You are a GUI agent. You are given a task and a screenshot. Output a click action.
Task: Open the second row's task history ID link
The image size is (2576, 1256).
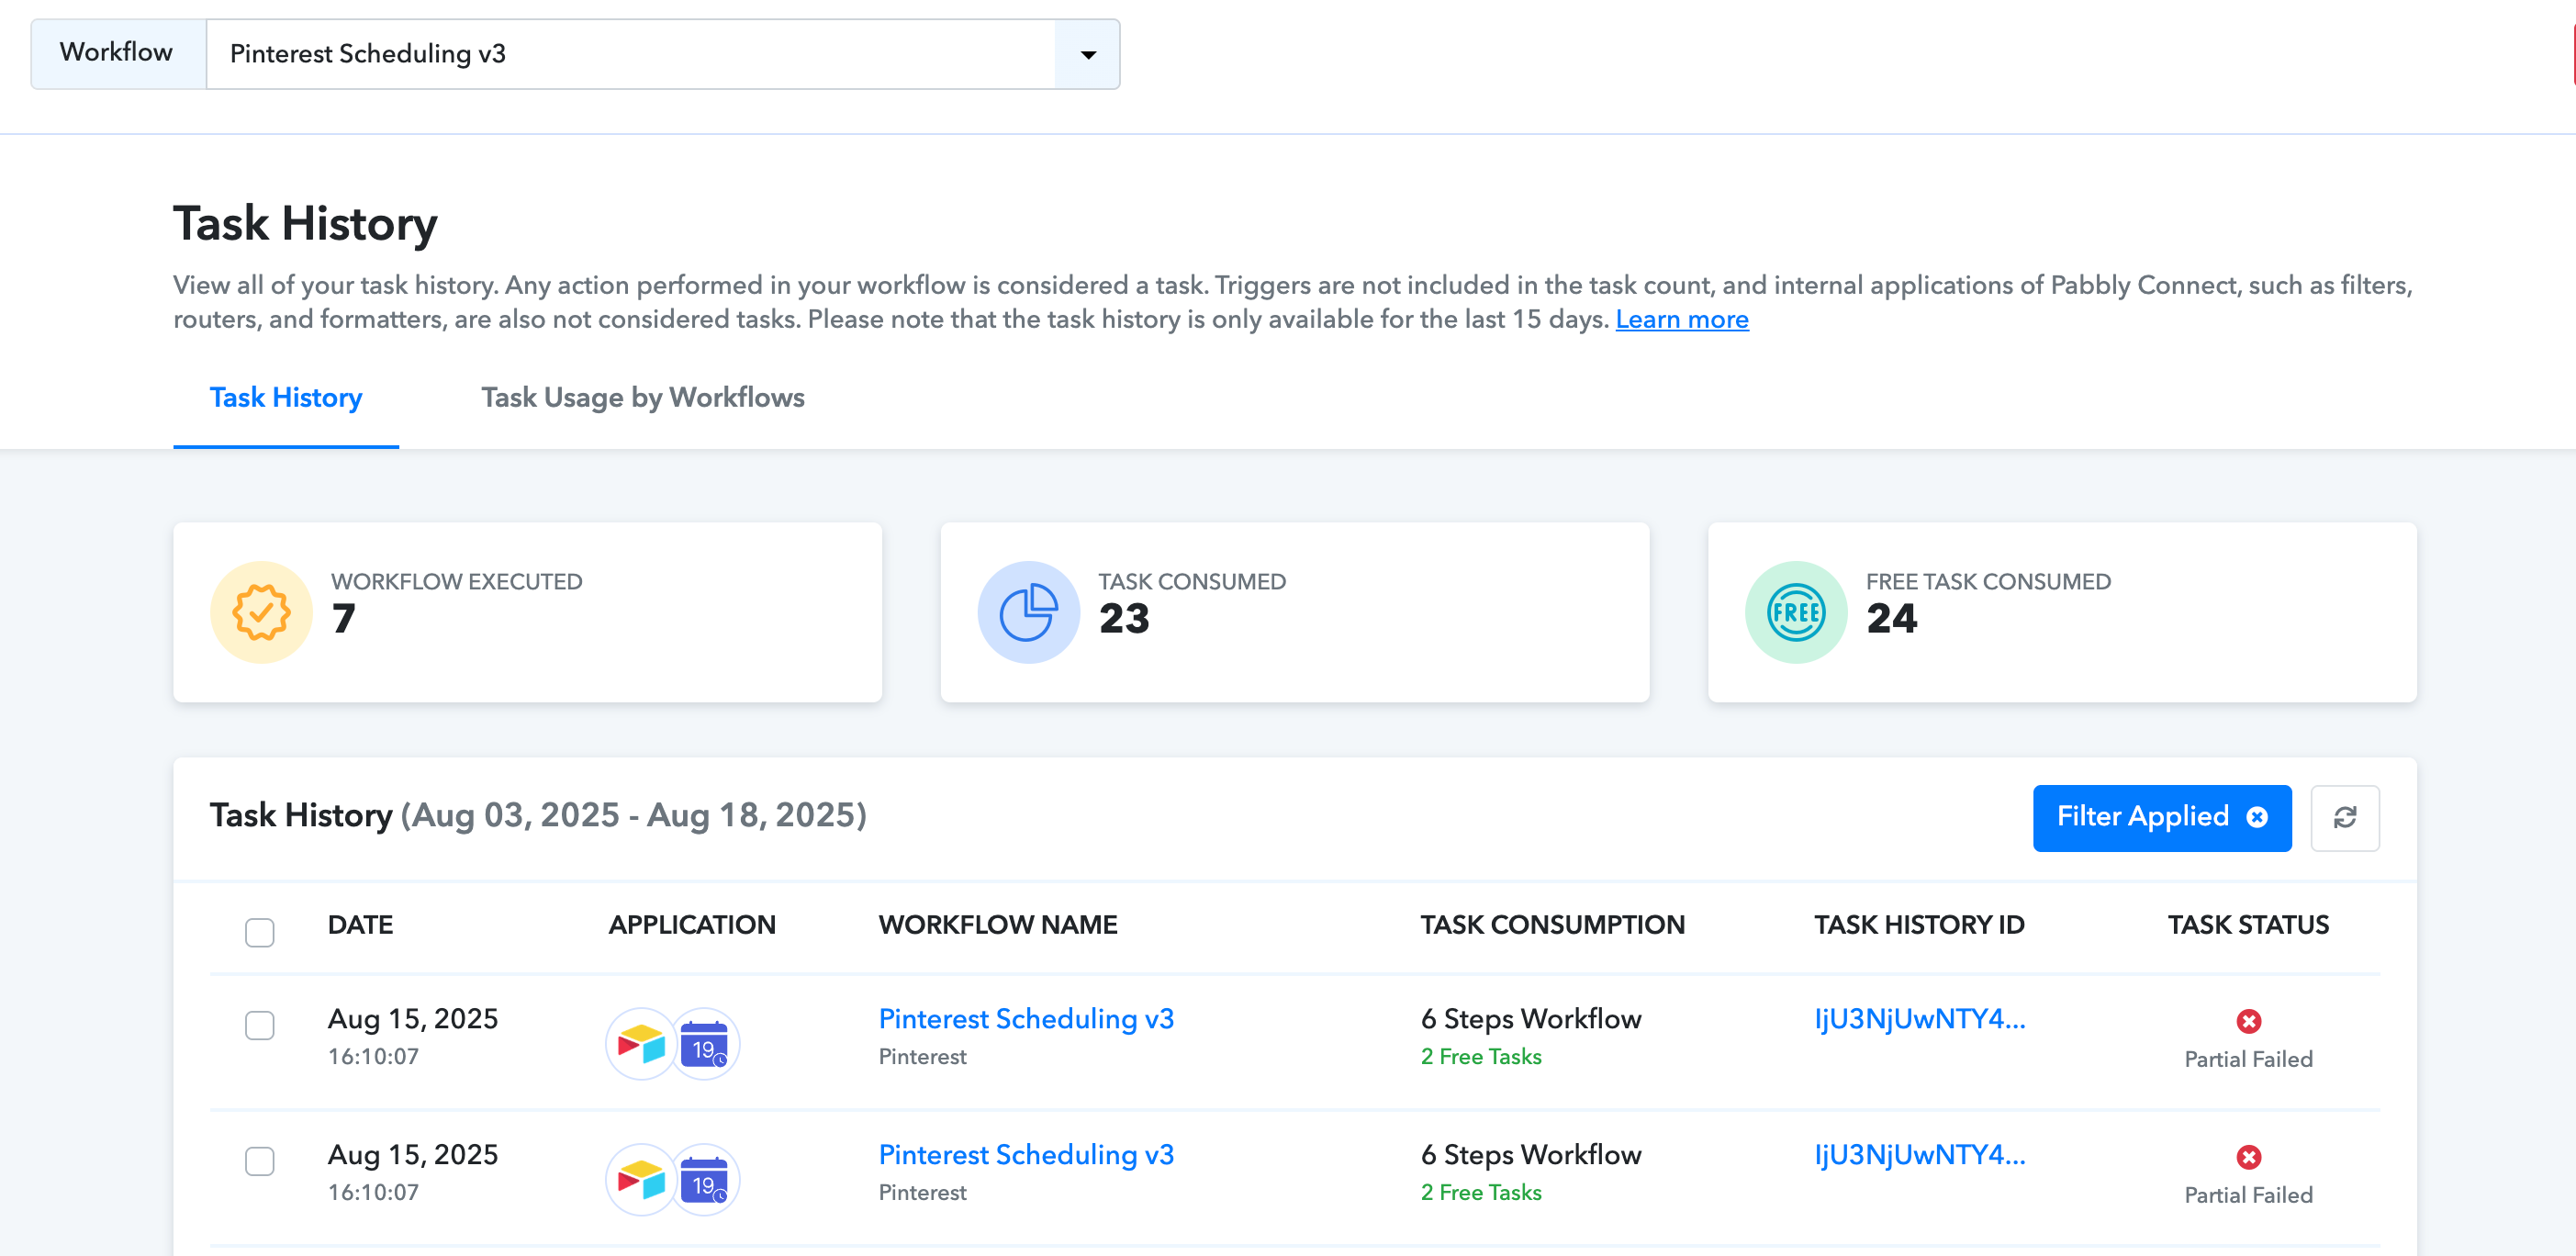(x=1920, y=1155)
